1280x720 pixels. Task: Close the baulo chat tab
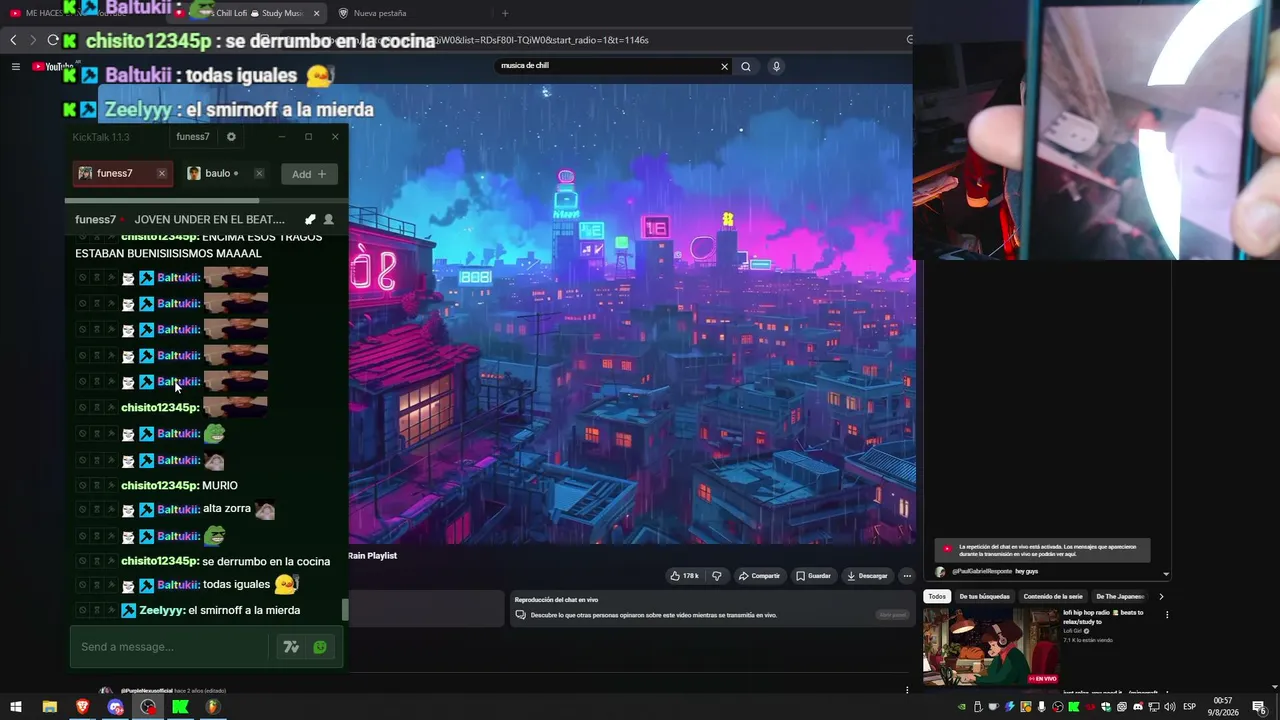259,173
